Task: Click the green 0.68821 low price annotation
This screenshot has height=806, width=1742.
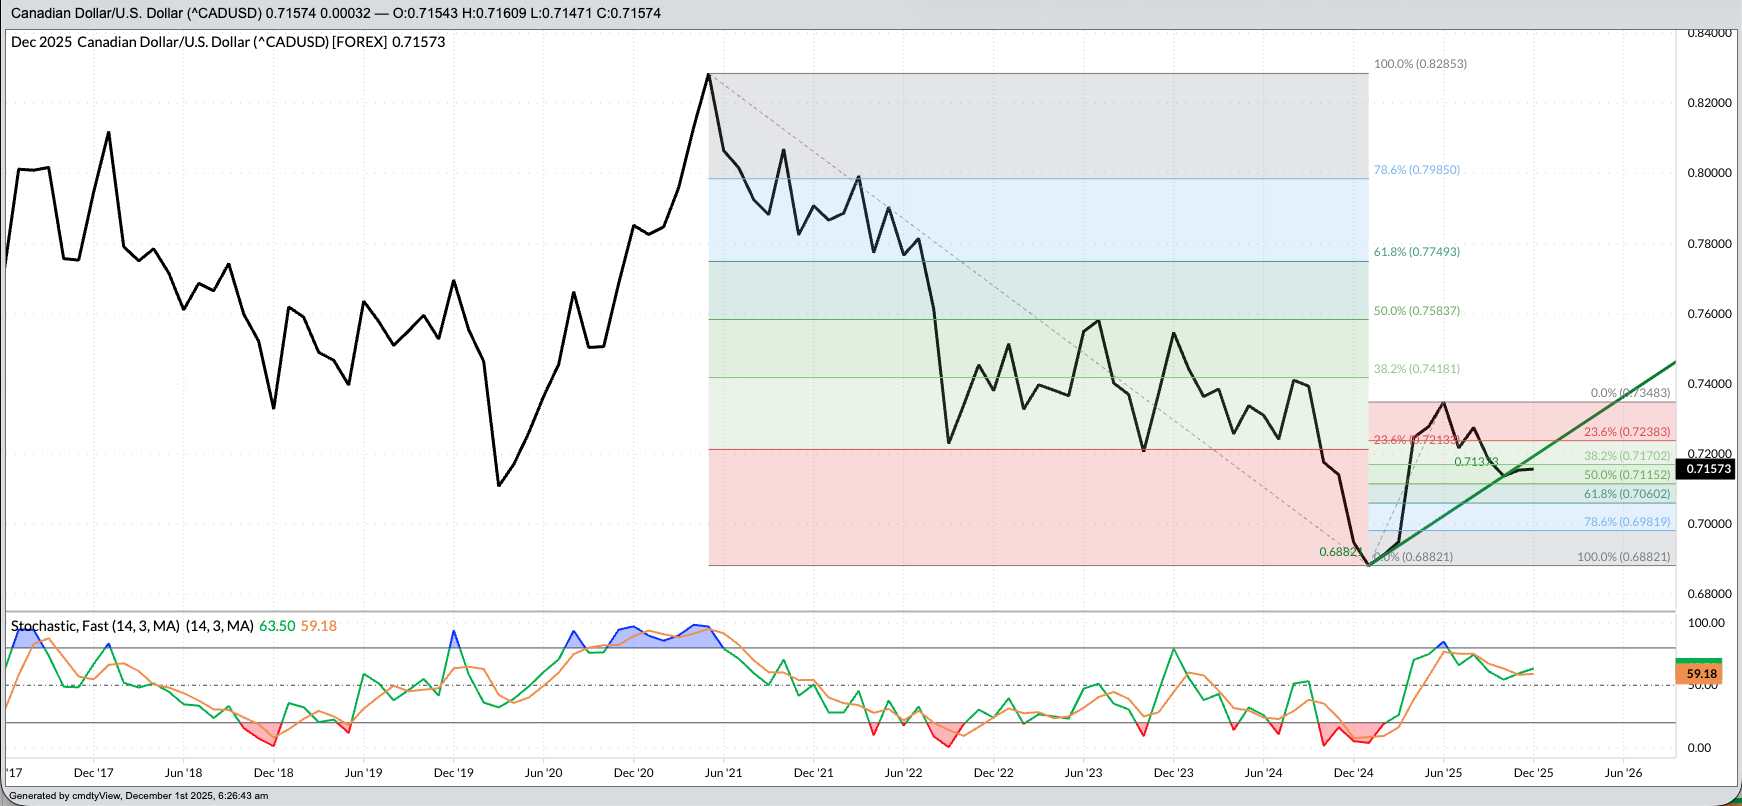Action: pos(1339,552)
